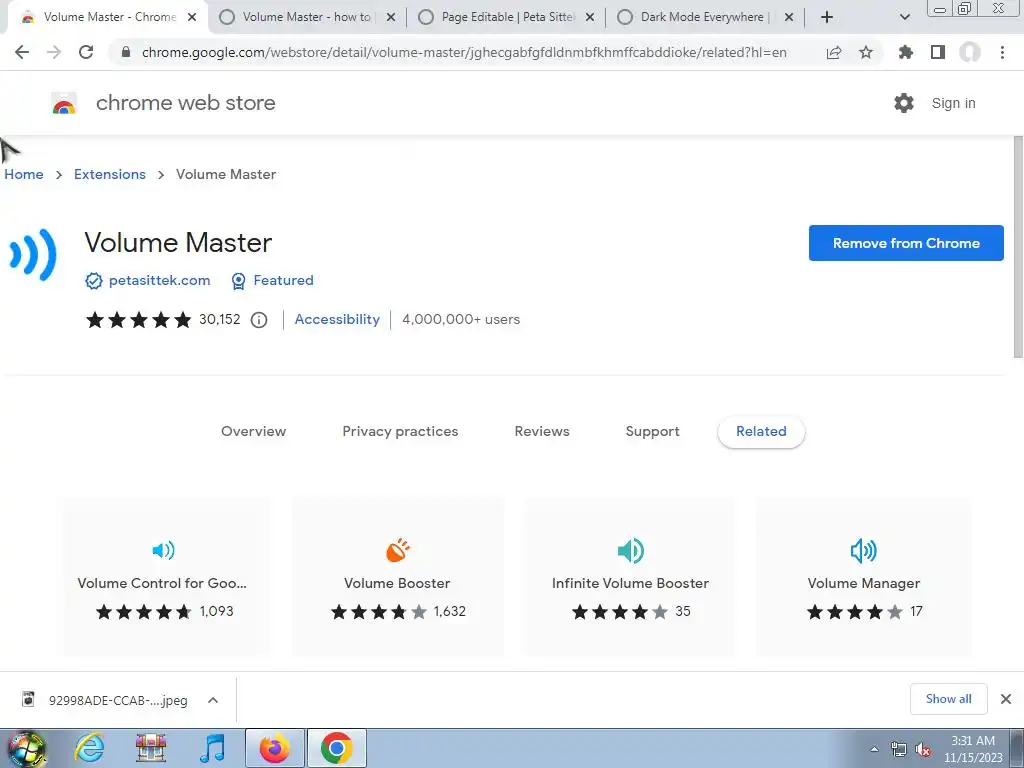Click the Volume Manager speaker icon
The image size is (1024, 768).
[864, 551]
